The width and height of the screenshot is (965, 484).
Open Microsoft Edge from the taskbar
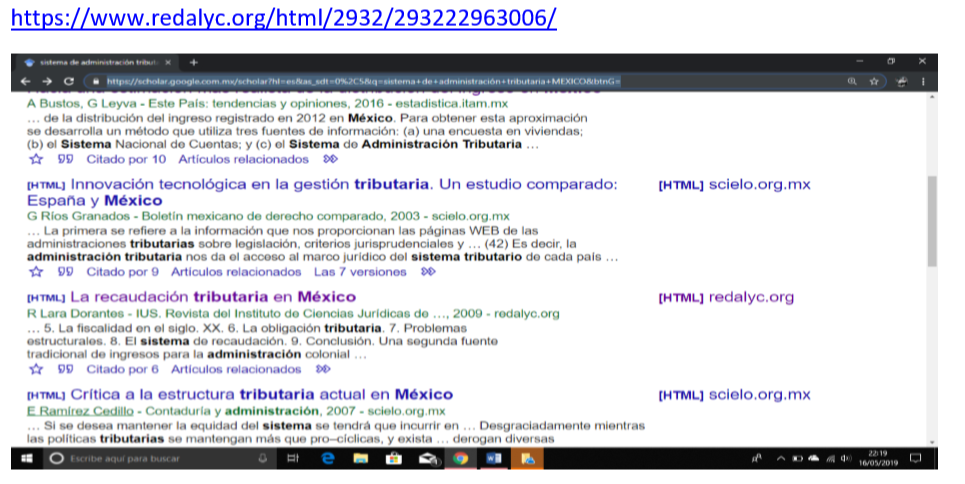point(327,459)
